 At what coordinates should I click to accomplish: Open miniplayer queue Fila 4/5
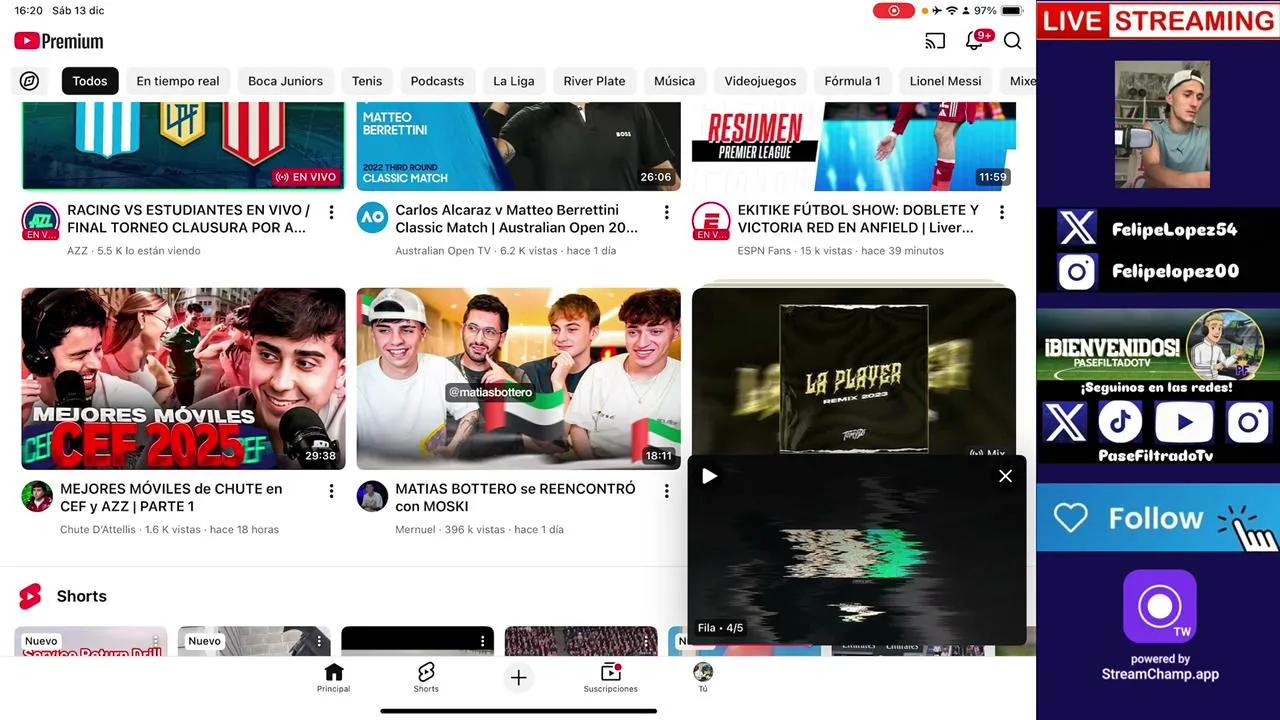pos(721,628)
